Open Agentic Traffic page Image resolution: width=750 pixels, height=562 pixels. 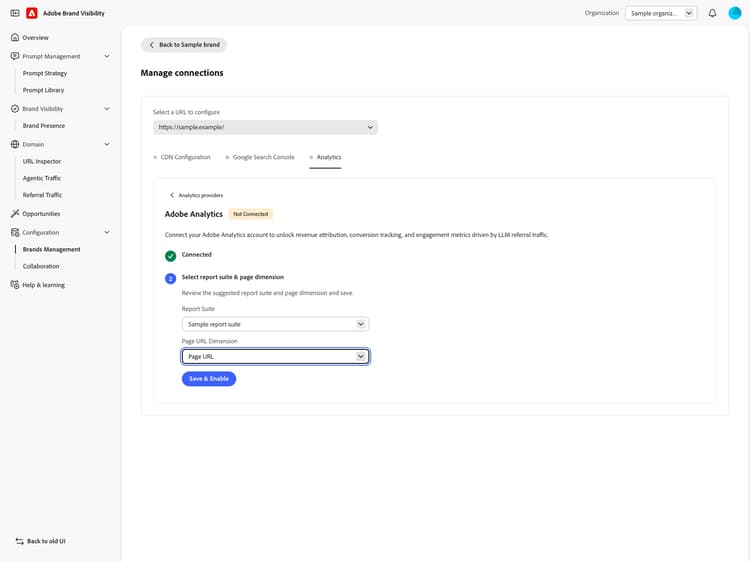click(x=42, y=178)
